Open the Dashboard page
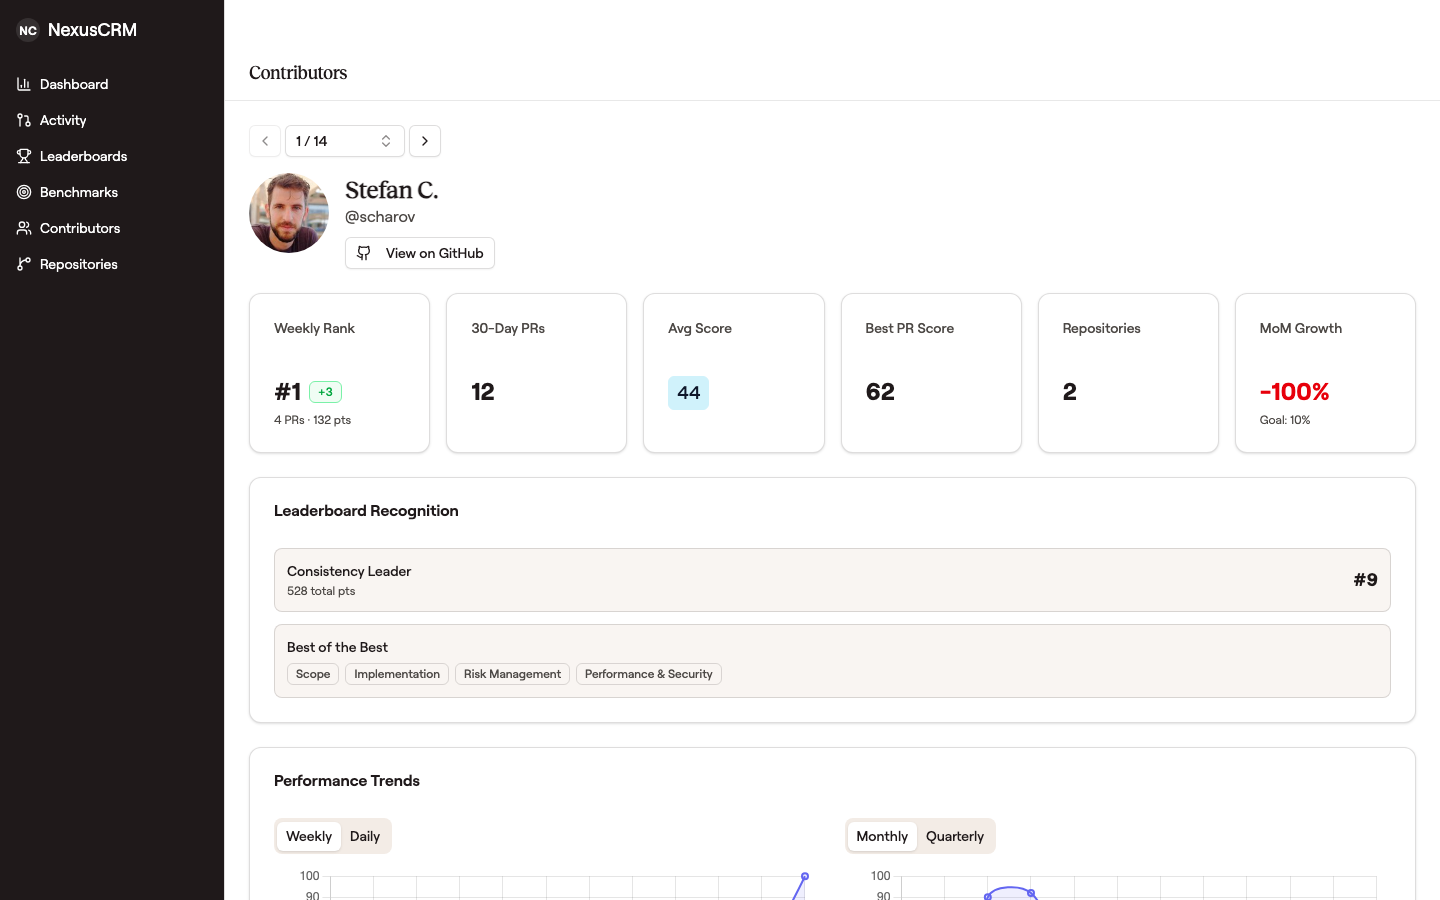Viewport: 1440px width, 900px height. [x=112, y=84]
